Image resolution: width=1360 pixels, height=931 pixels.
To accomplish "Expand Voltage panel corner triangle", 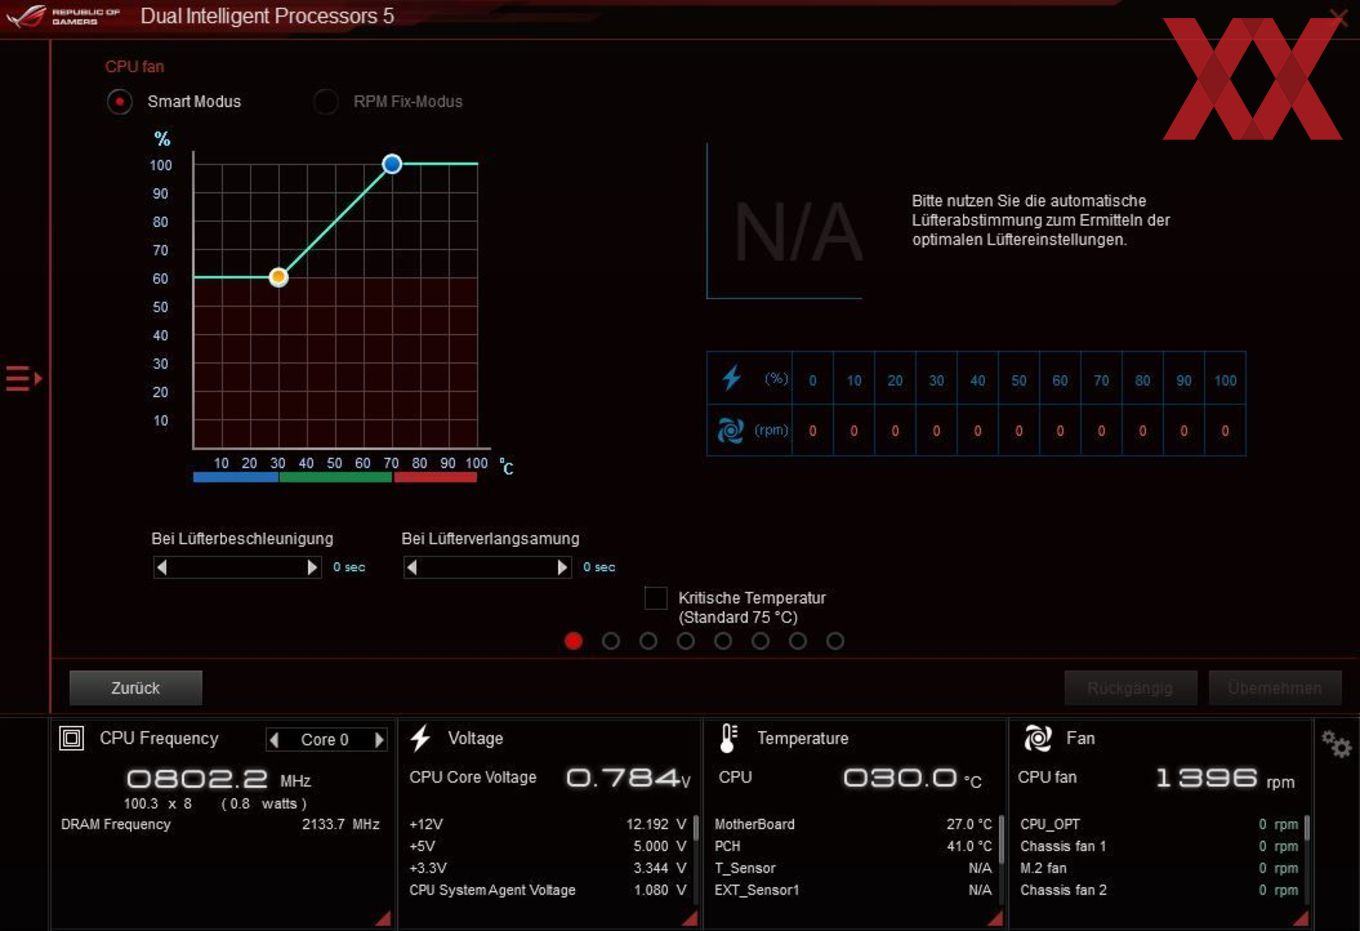I will 690,918.
